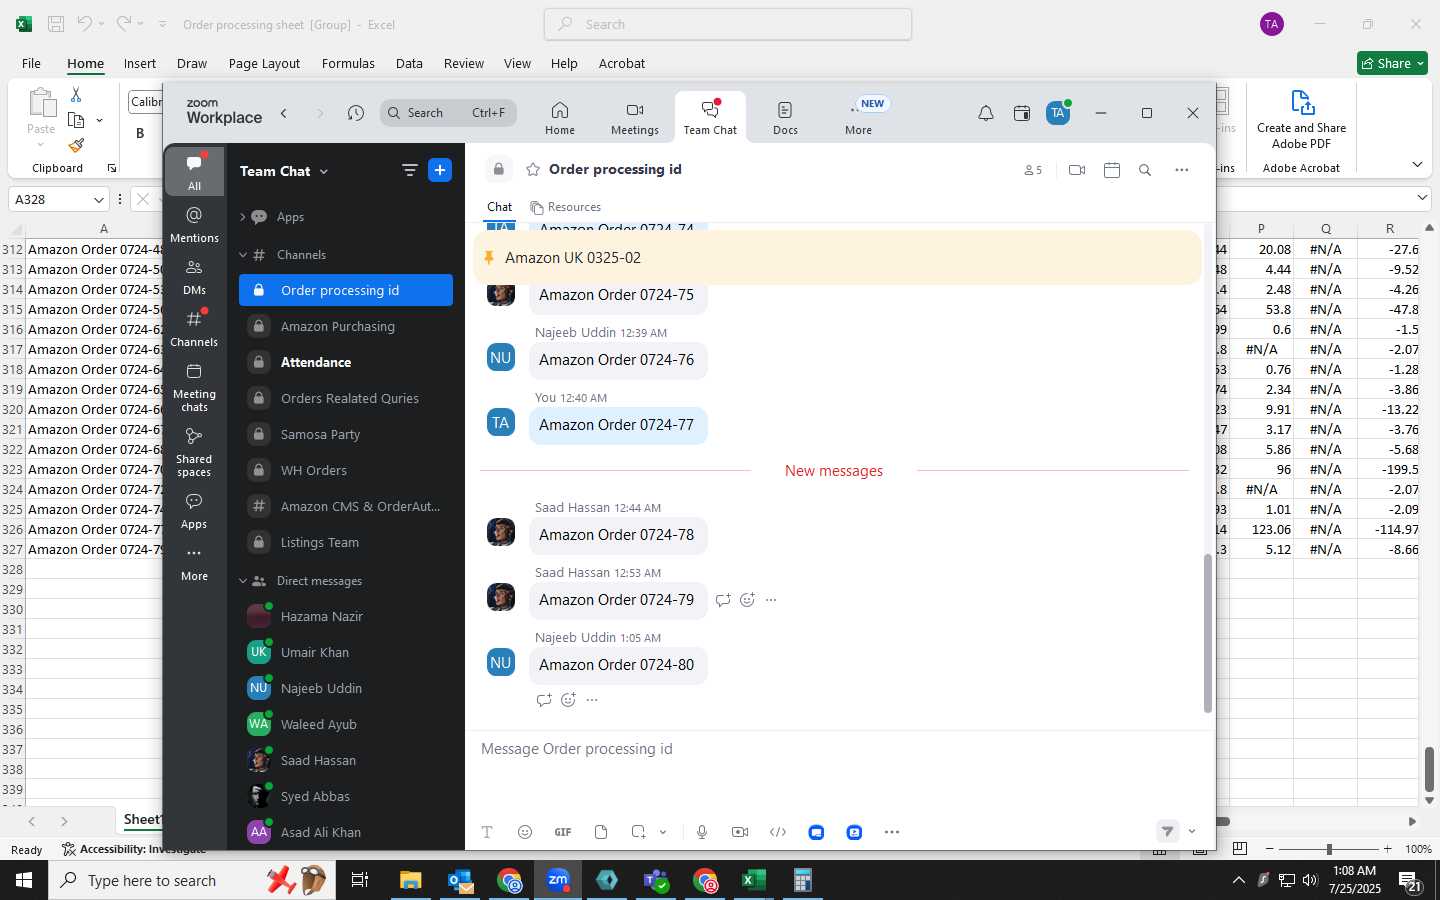This screenshot has height=900, width=1440.
Task: Open Team Chat filter icon
Action: 409,170
